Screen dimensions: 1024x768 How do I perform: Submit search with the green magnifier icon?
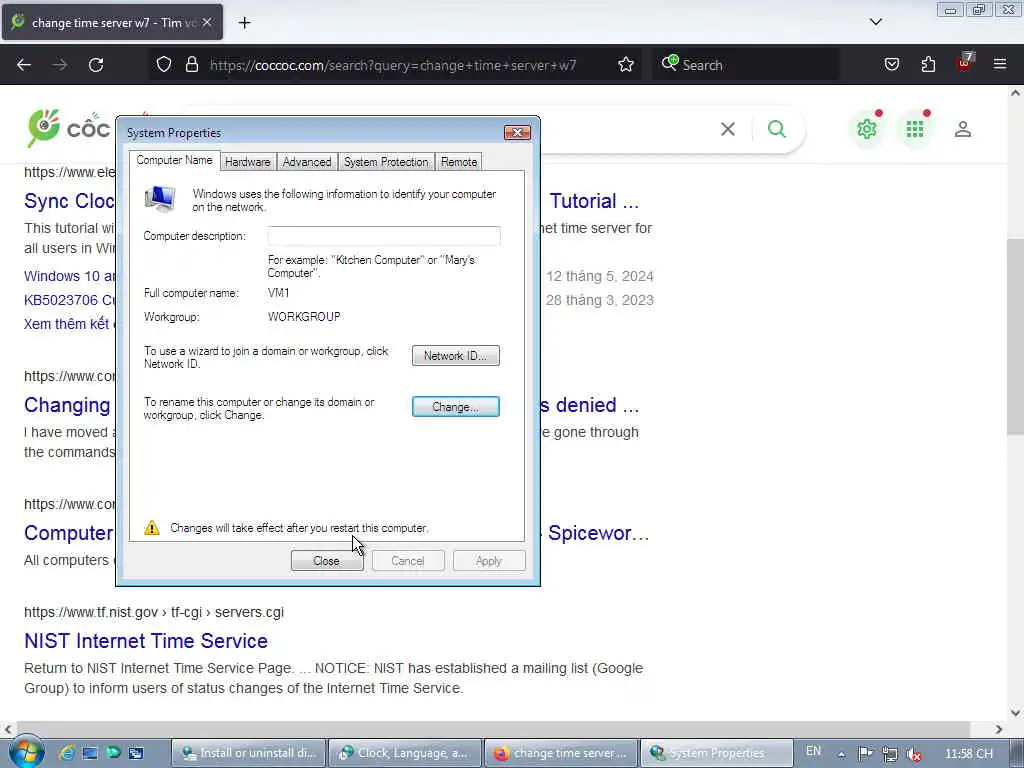click(x=776, y=129)
